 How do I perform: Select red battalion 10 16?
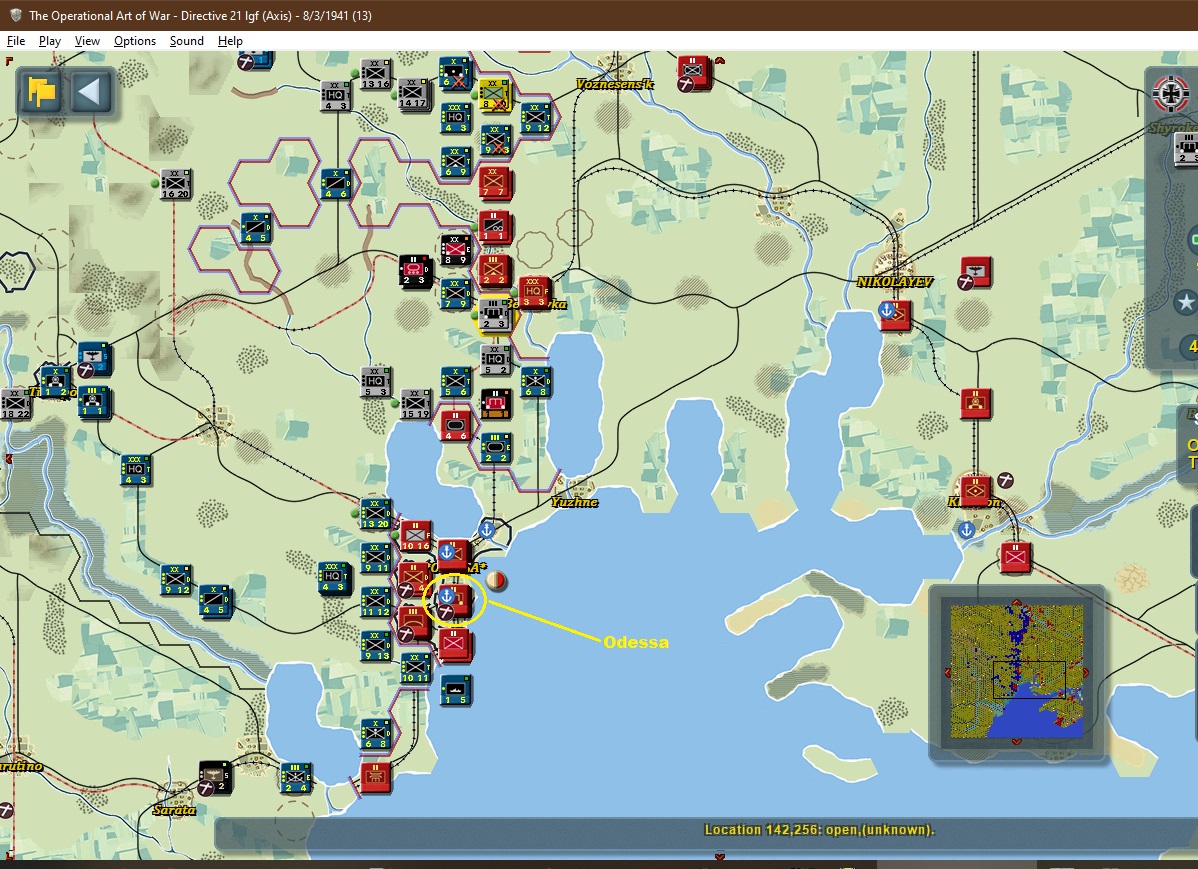tap(415, 535)
